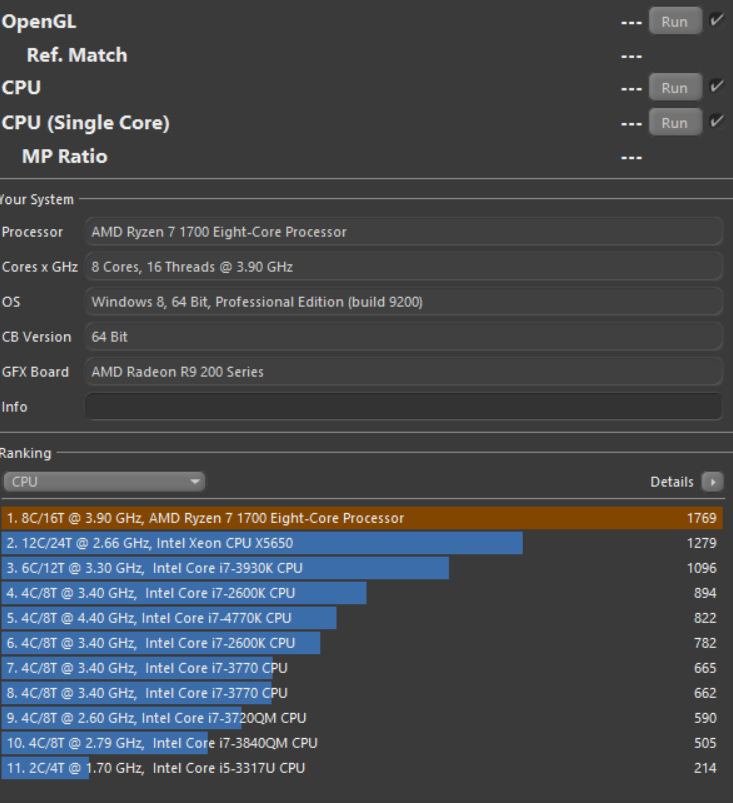
Task: Click the Info input field
Action: coord(404,407)
